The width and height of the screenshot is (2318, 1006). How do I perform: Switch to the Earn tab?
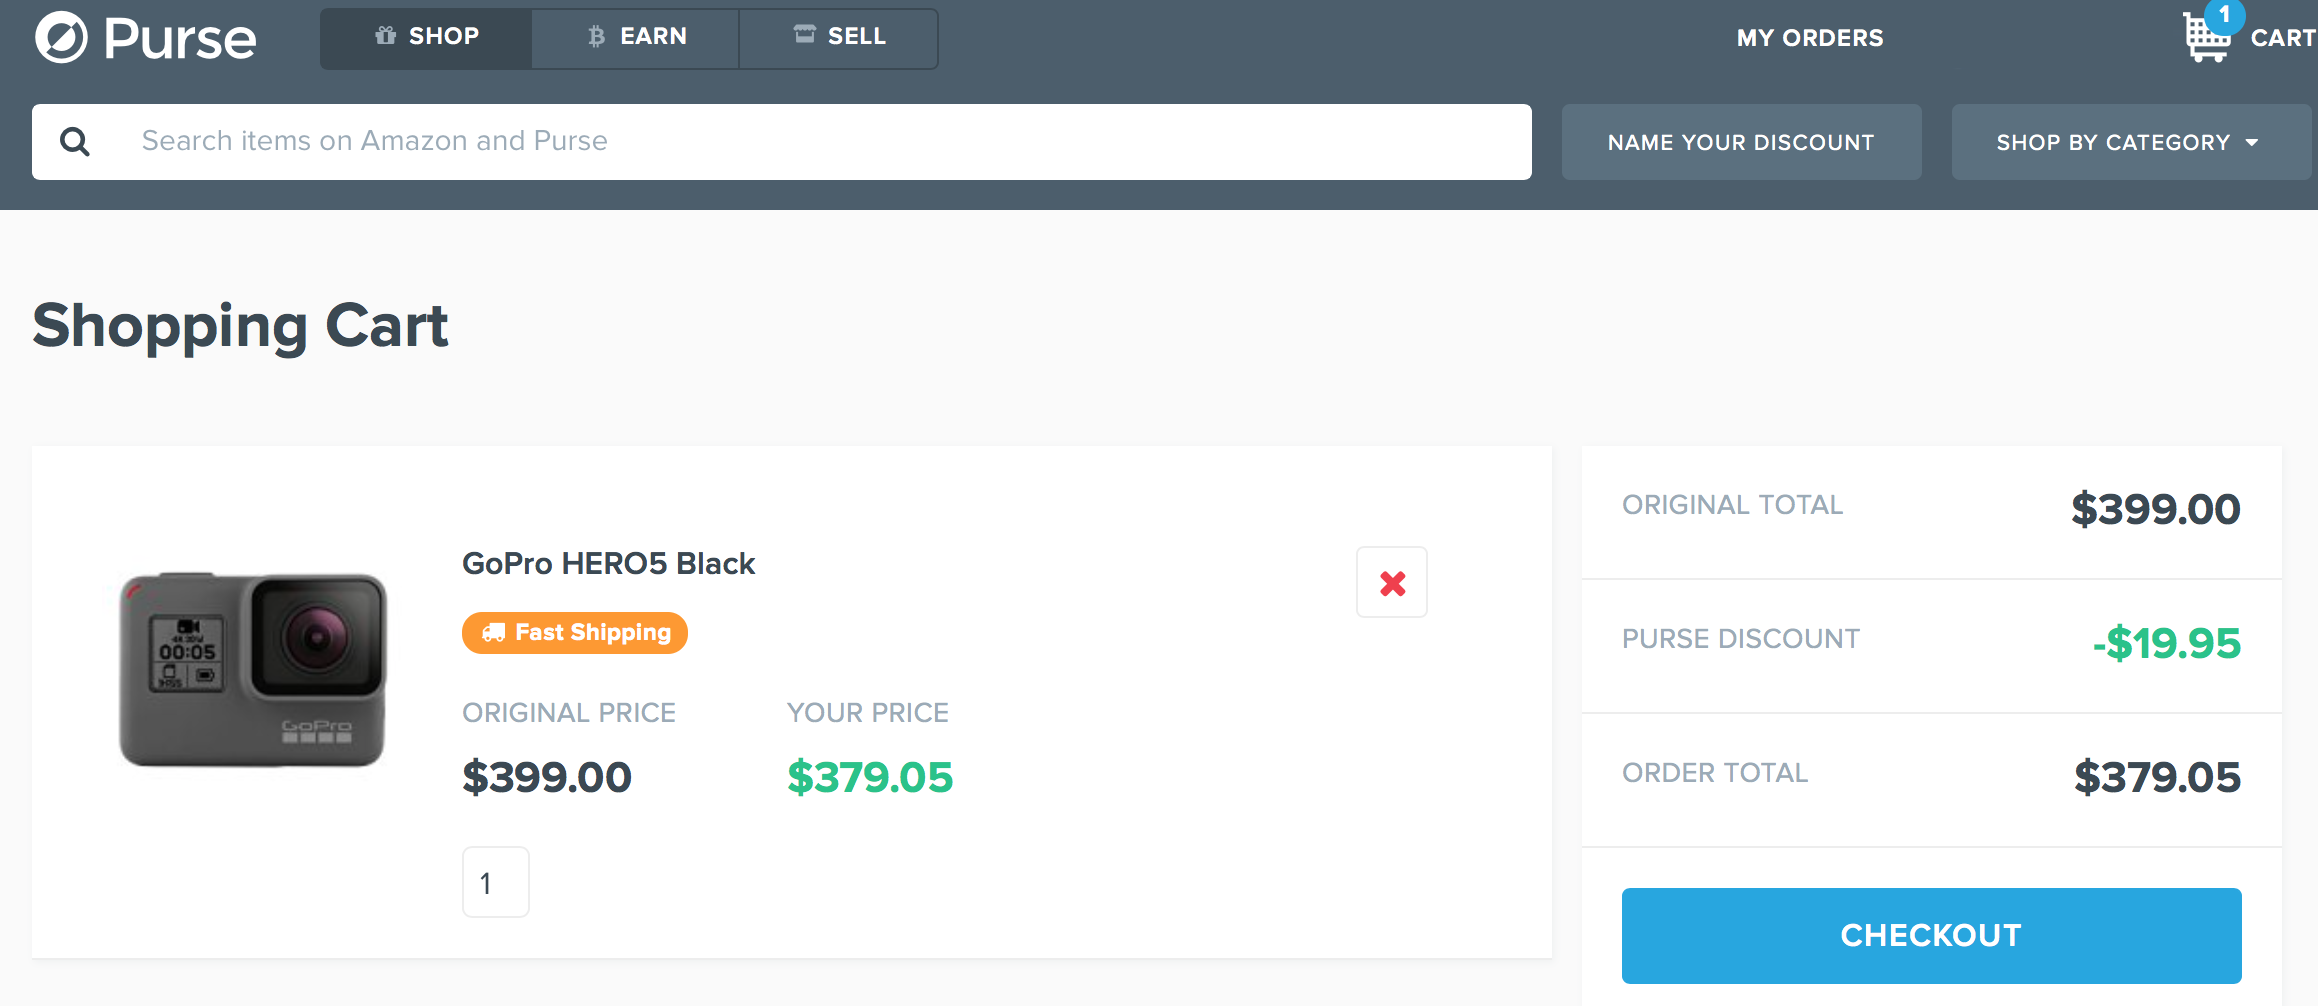[x=635, y=38]
